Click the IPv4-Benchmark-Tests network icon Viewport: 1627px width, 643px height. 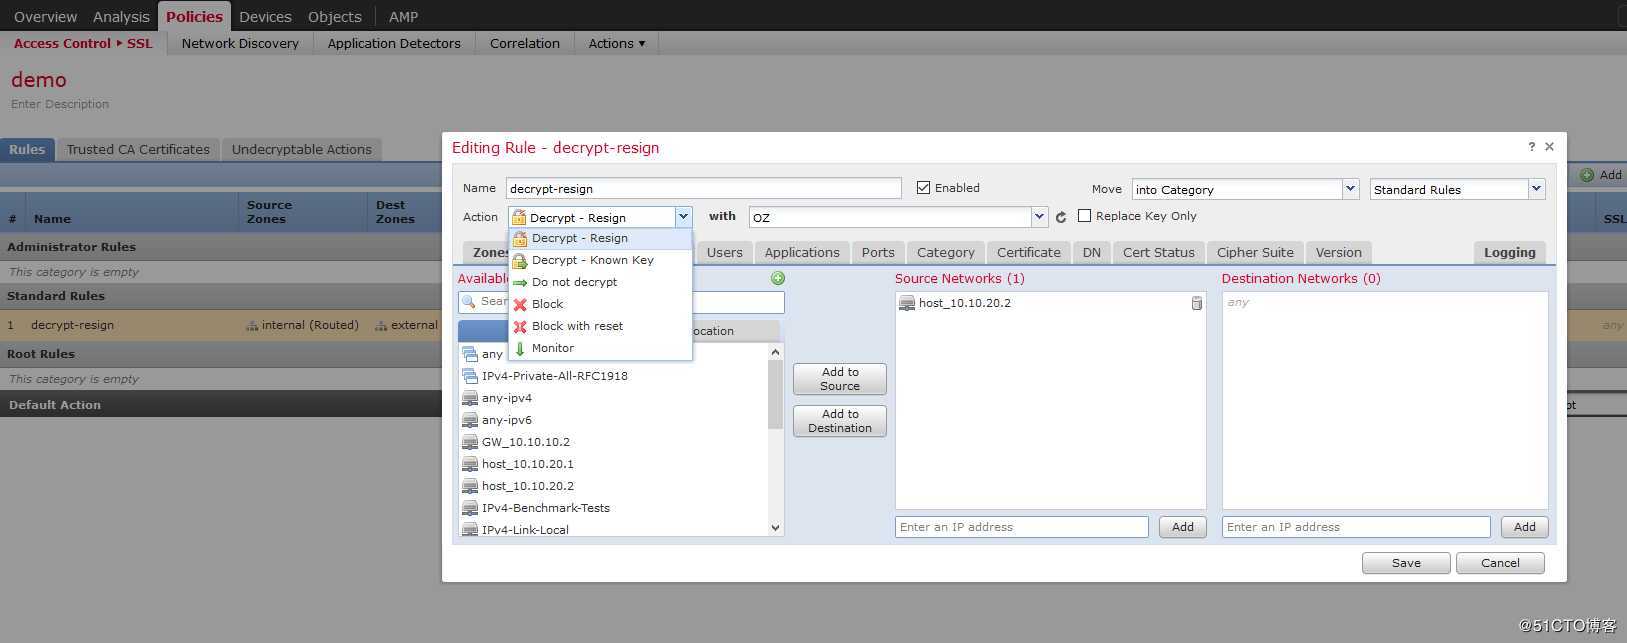pyautogui.click(x=470, y=508)
